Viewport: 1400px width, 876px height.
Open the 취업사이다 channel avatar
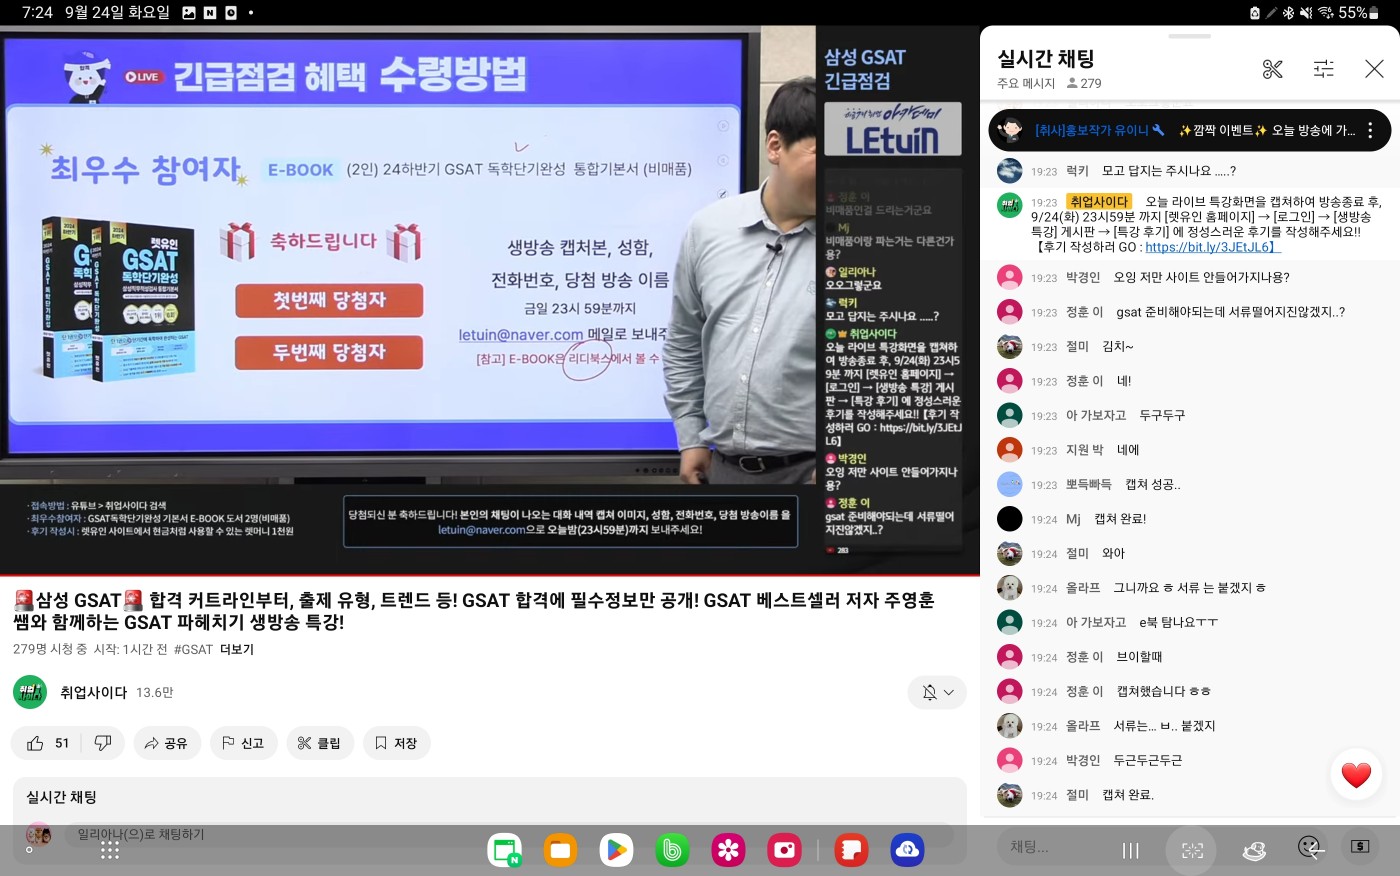[x=30, y=692]
